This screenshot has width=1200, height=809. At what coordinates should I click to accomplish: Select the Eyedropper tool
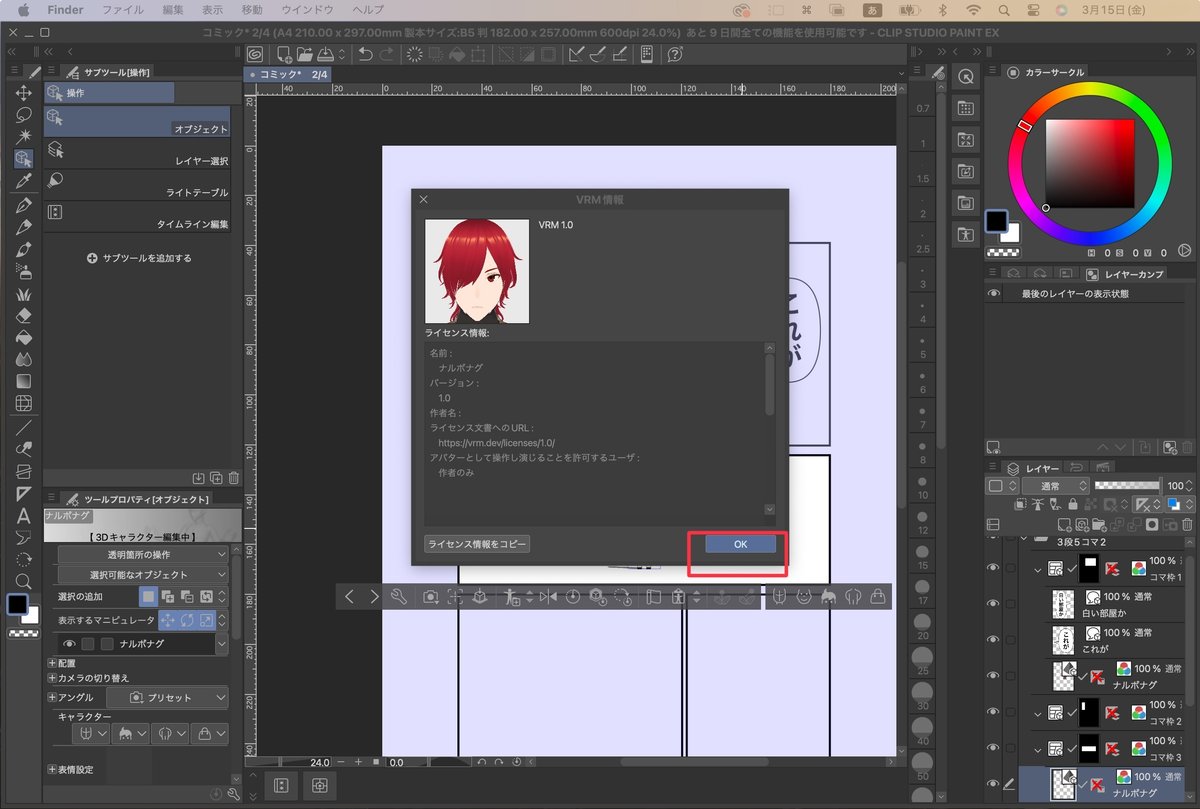click(x=24, y=181)
